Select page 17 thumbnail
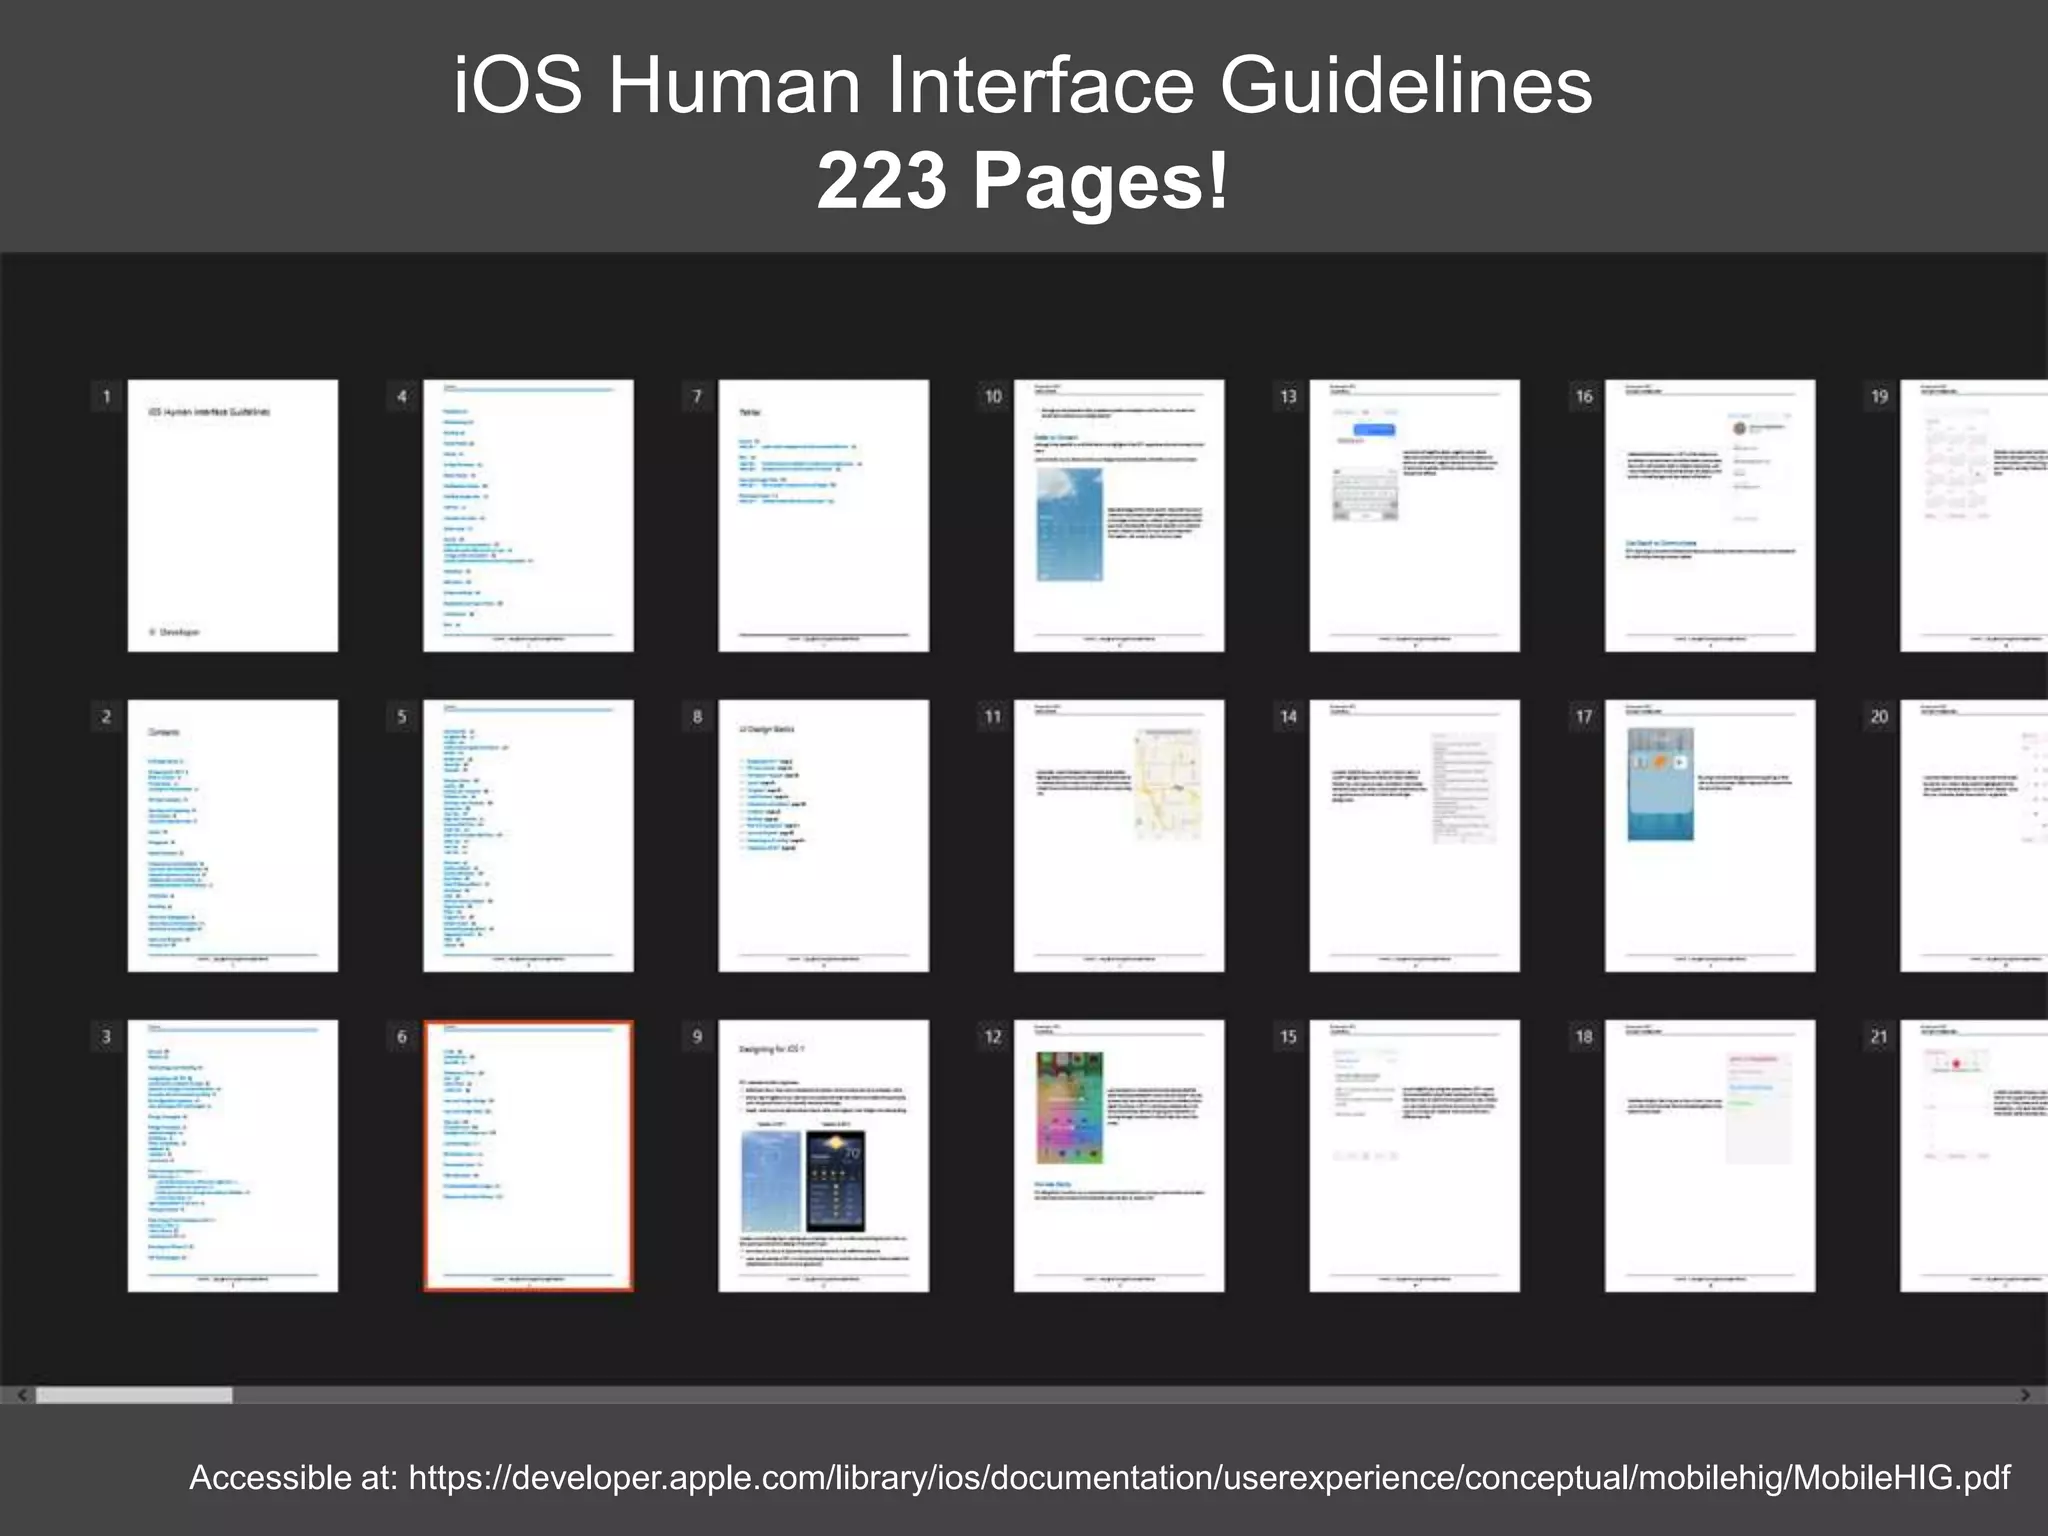This screenshot has width=2048, height=1536. point(1710,836)
